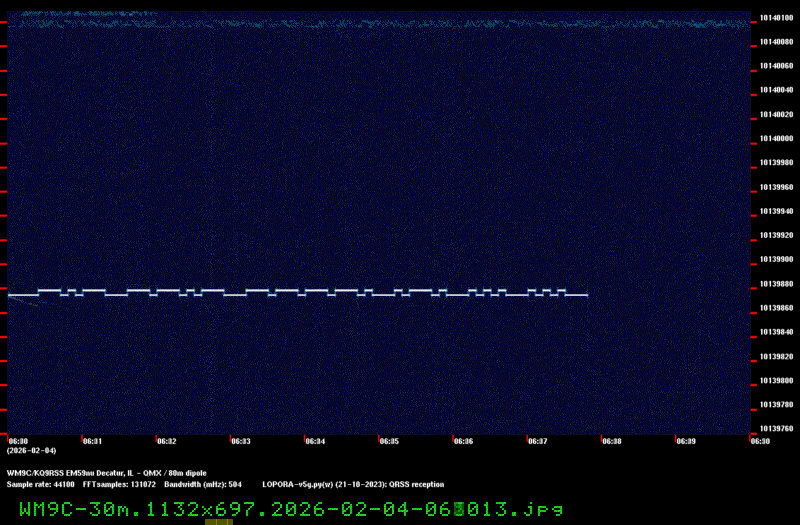Click the 10139880 frequency label
This screenshot has height=525, width=800.
point(776,284)
